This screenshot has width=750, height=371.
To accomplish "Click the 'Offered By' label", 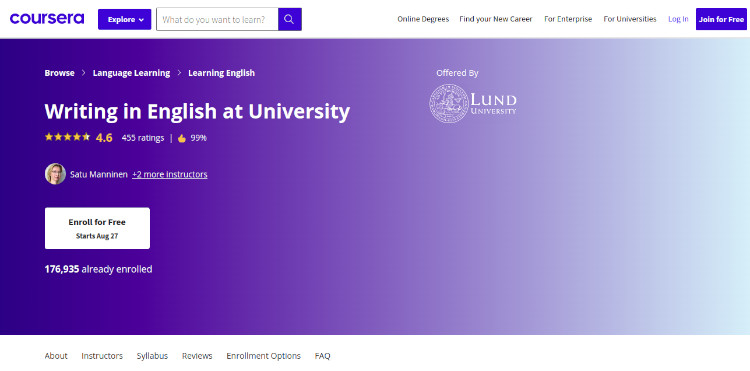I will click(x=457, y=73).
